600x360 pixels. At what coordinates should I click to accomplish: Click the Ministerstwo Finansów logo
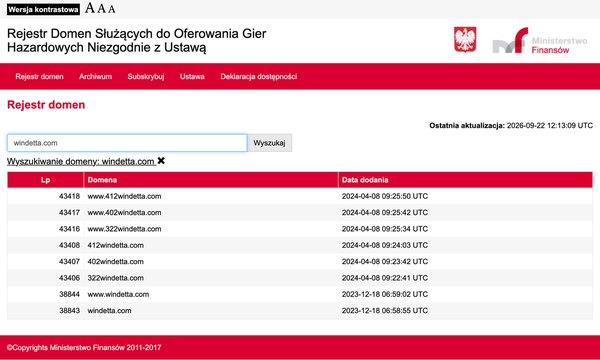click(540, 41)
